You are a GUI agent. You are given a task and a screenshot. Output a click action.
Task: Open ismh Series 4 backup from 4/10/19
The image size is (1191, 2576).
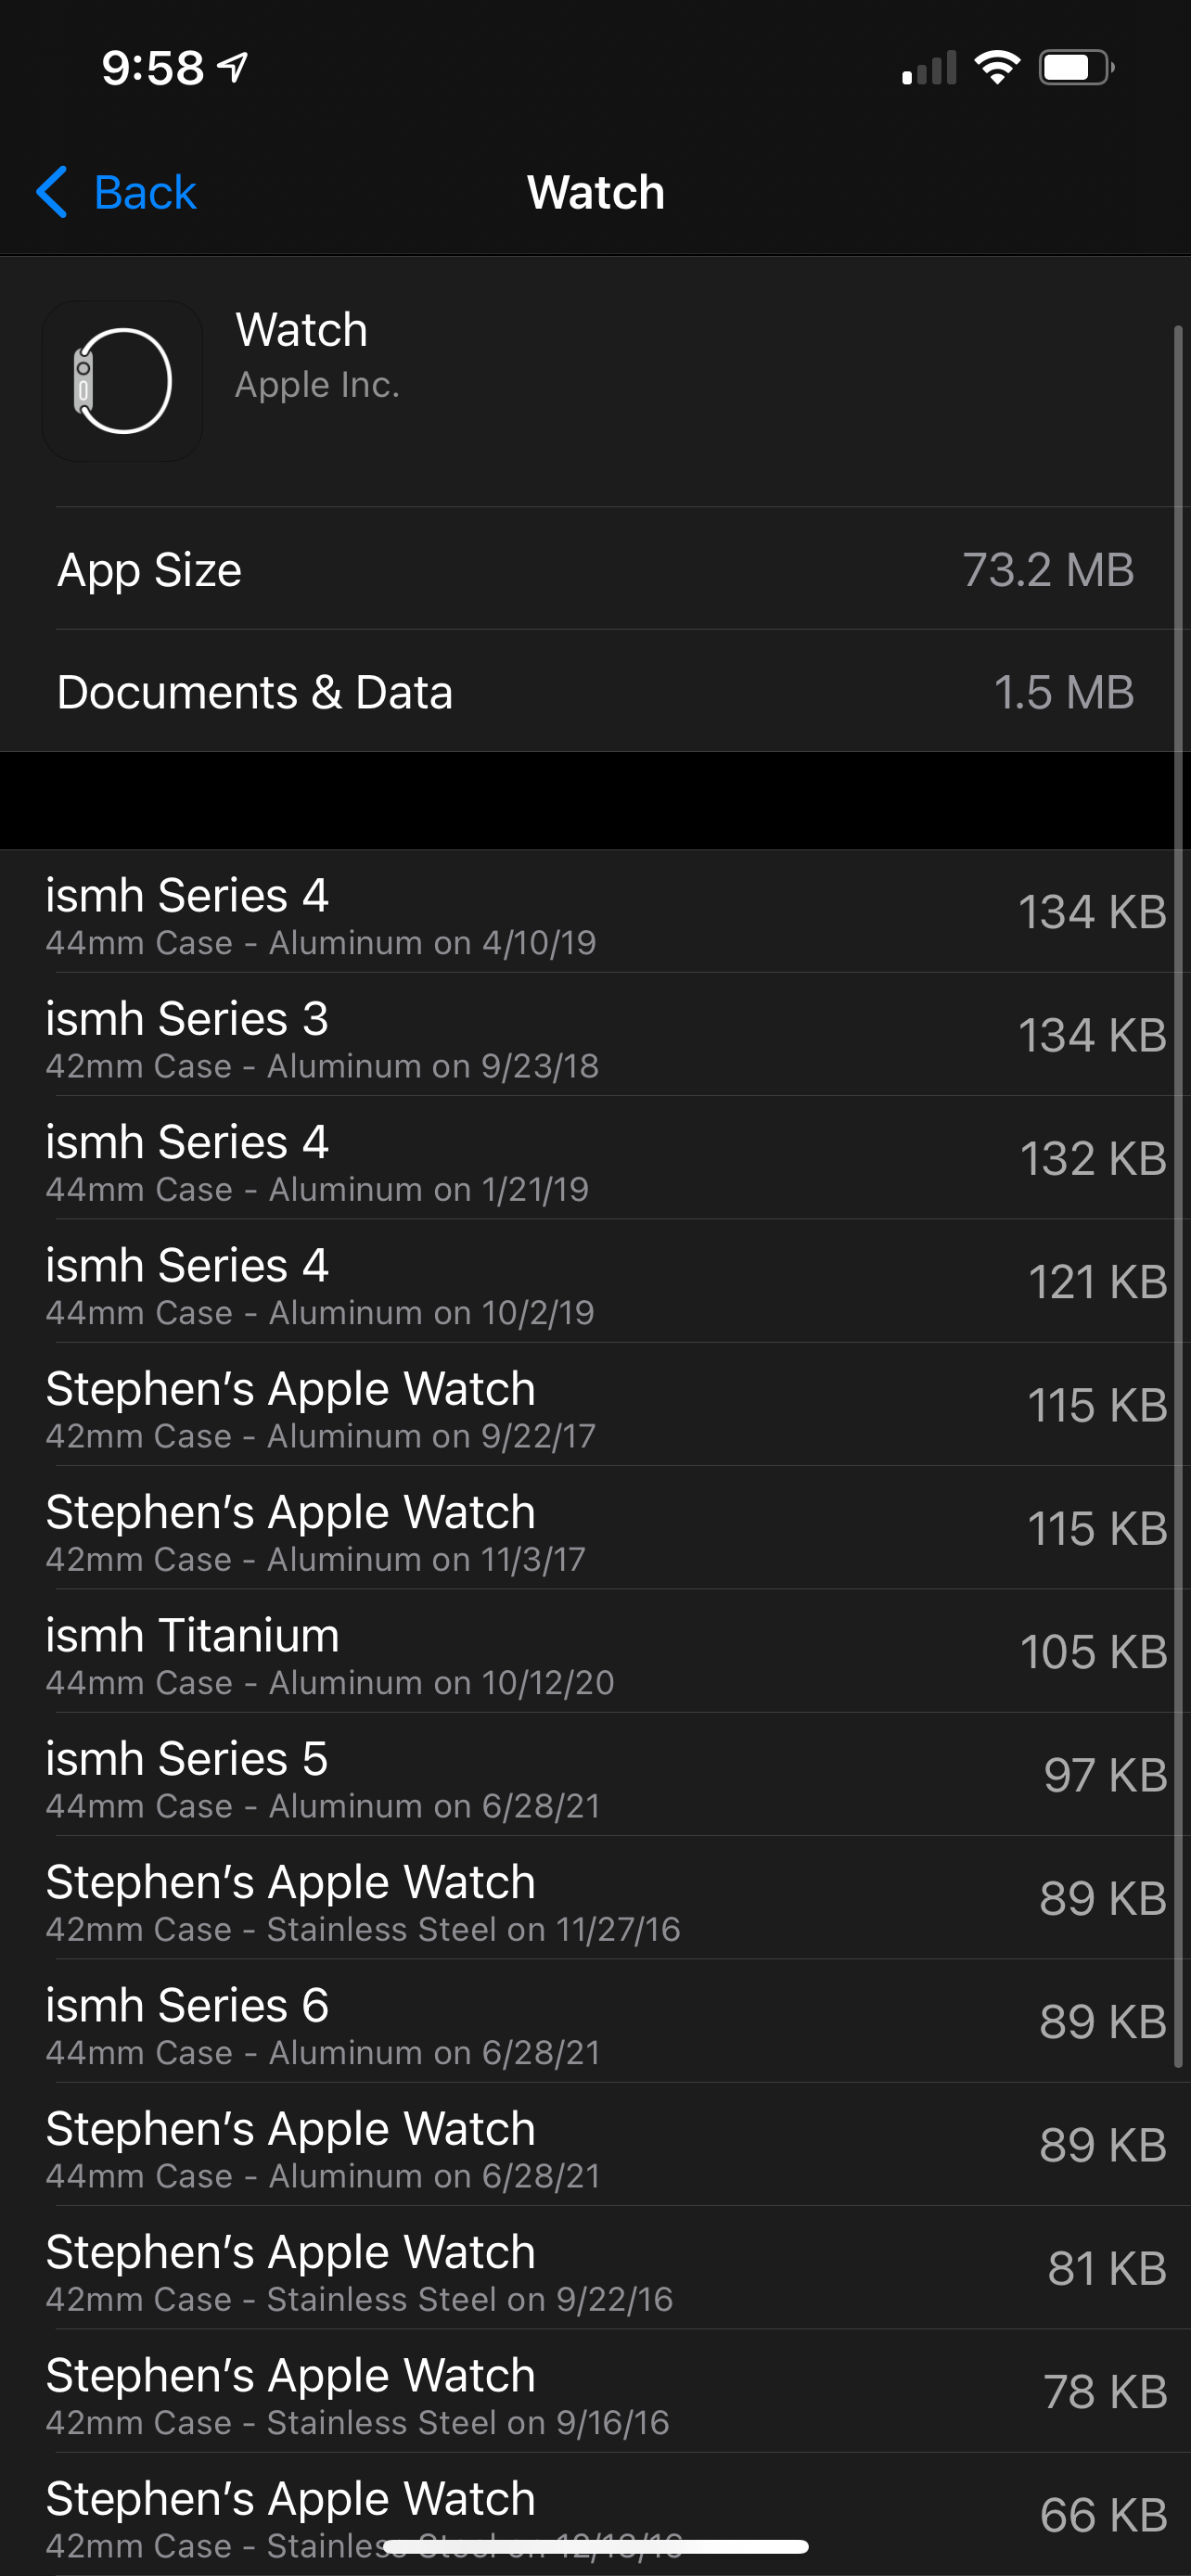click(x=595, y=912)
